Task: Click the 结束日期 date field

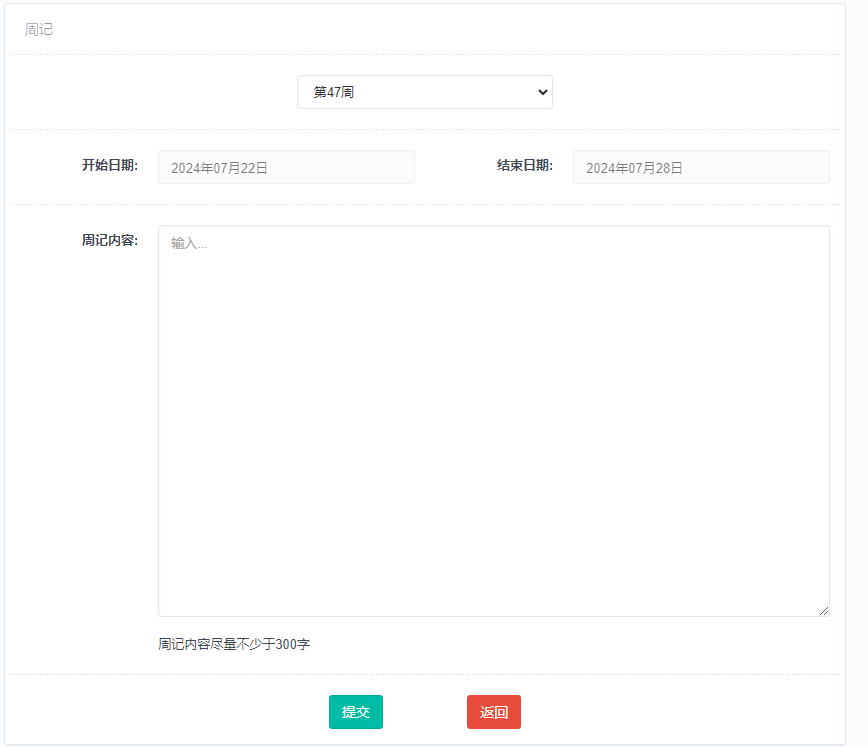Action: pos(700,168)
